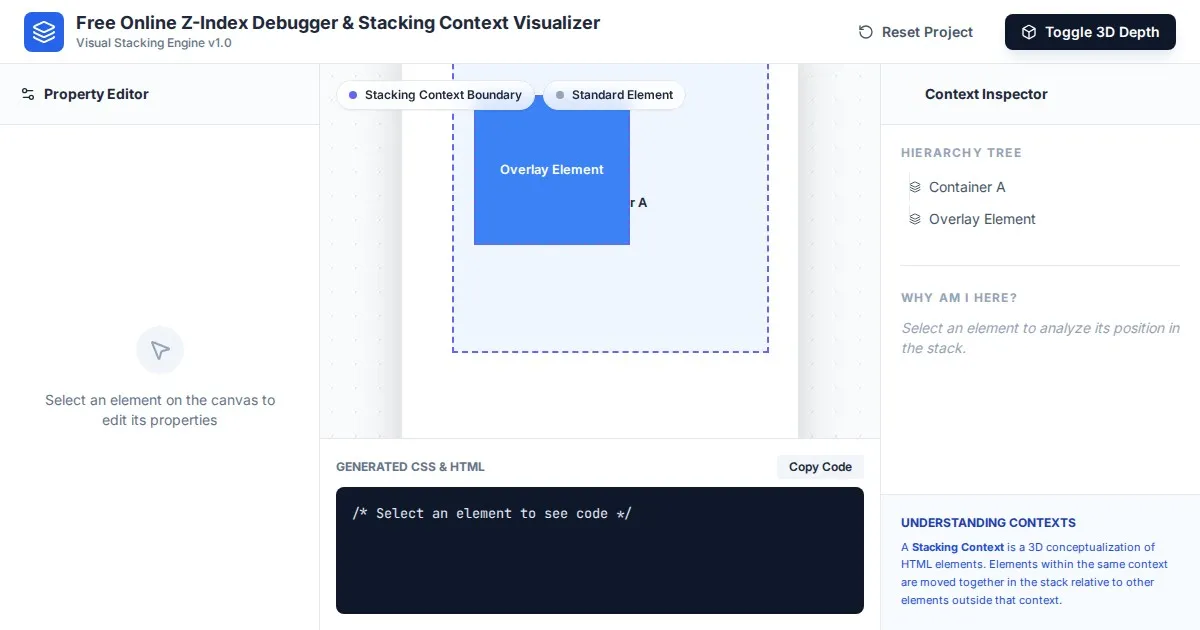Click the Context Inspector panel heading
1200x630 pixels.
click(986, 94)
